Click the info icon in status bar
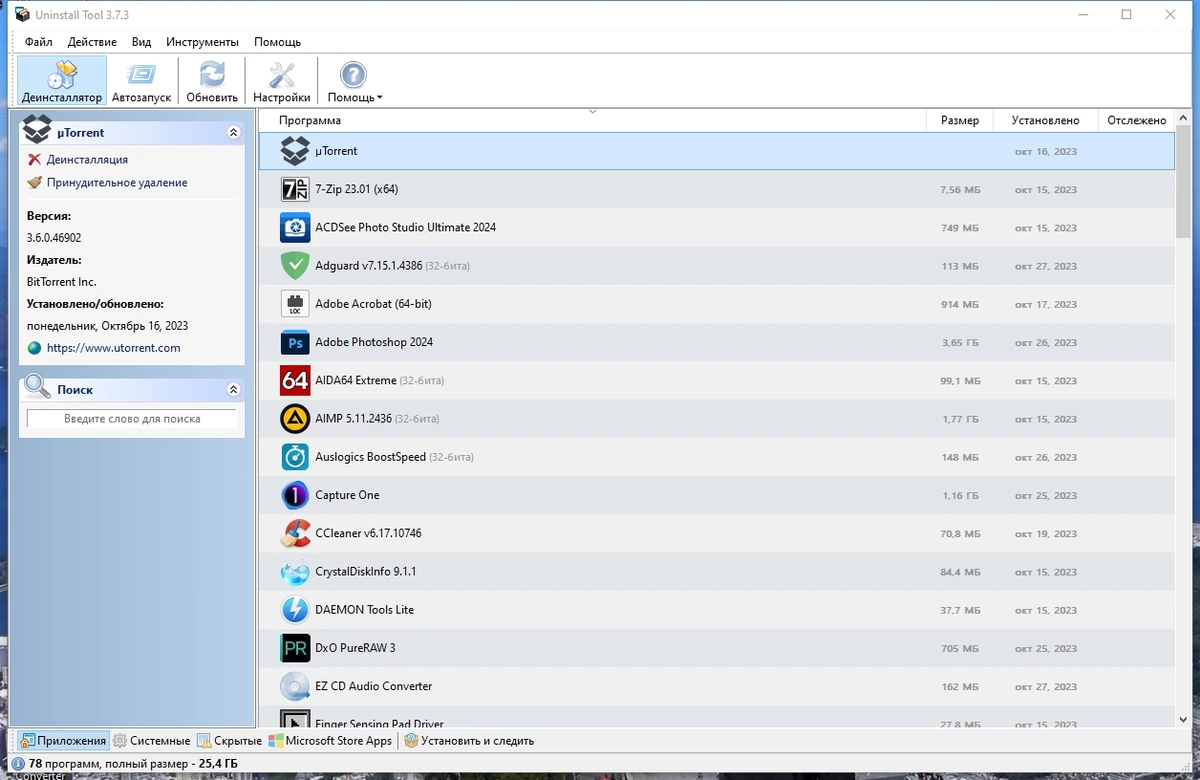1200x780 pixels. pyautogui.click(x=18, y=763)
